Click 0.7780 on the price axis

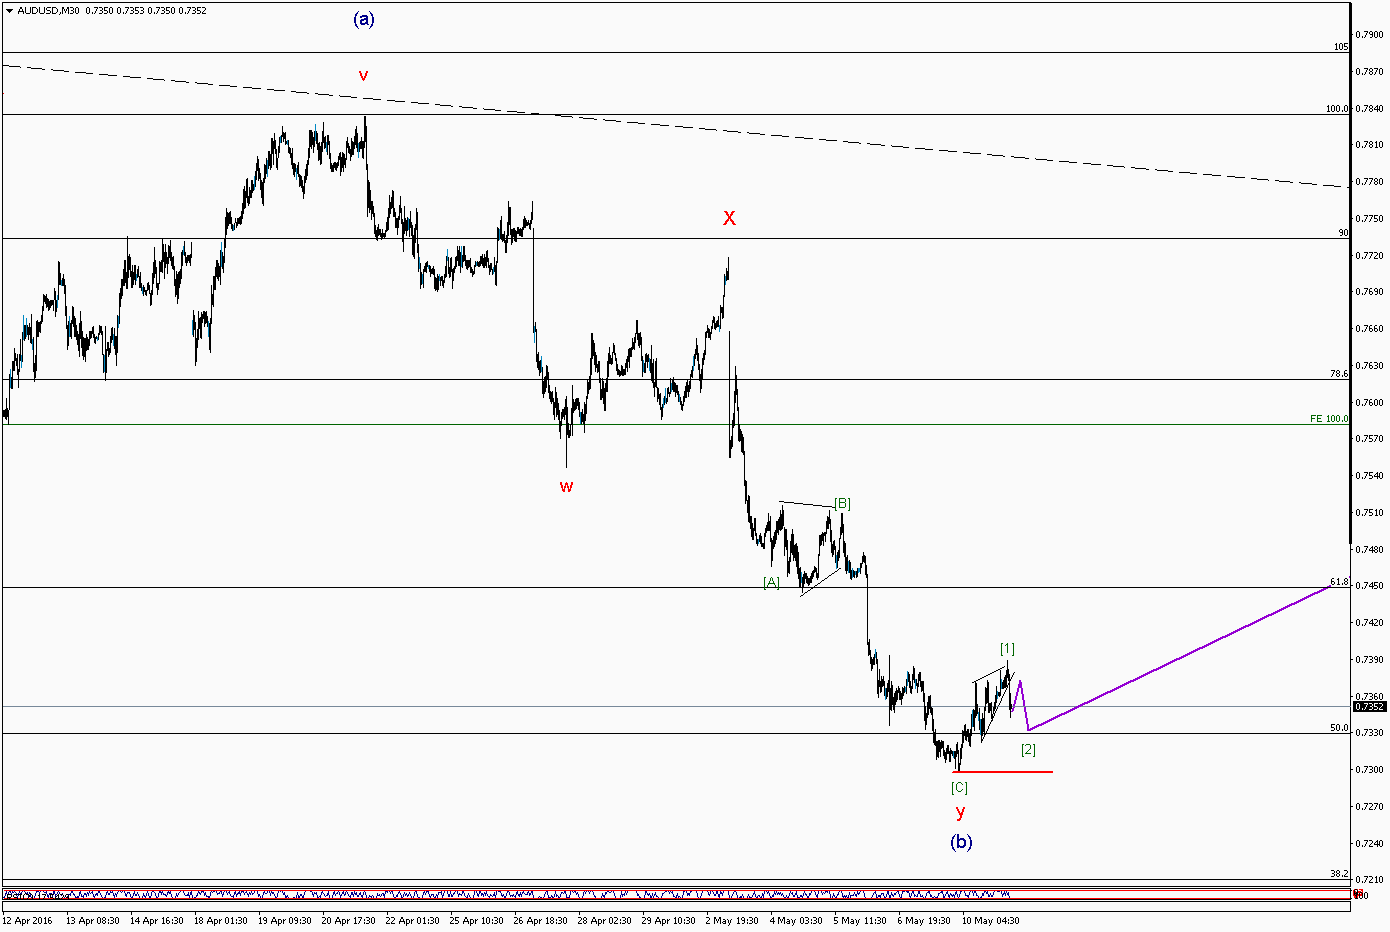1370,182
